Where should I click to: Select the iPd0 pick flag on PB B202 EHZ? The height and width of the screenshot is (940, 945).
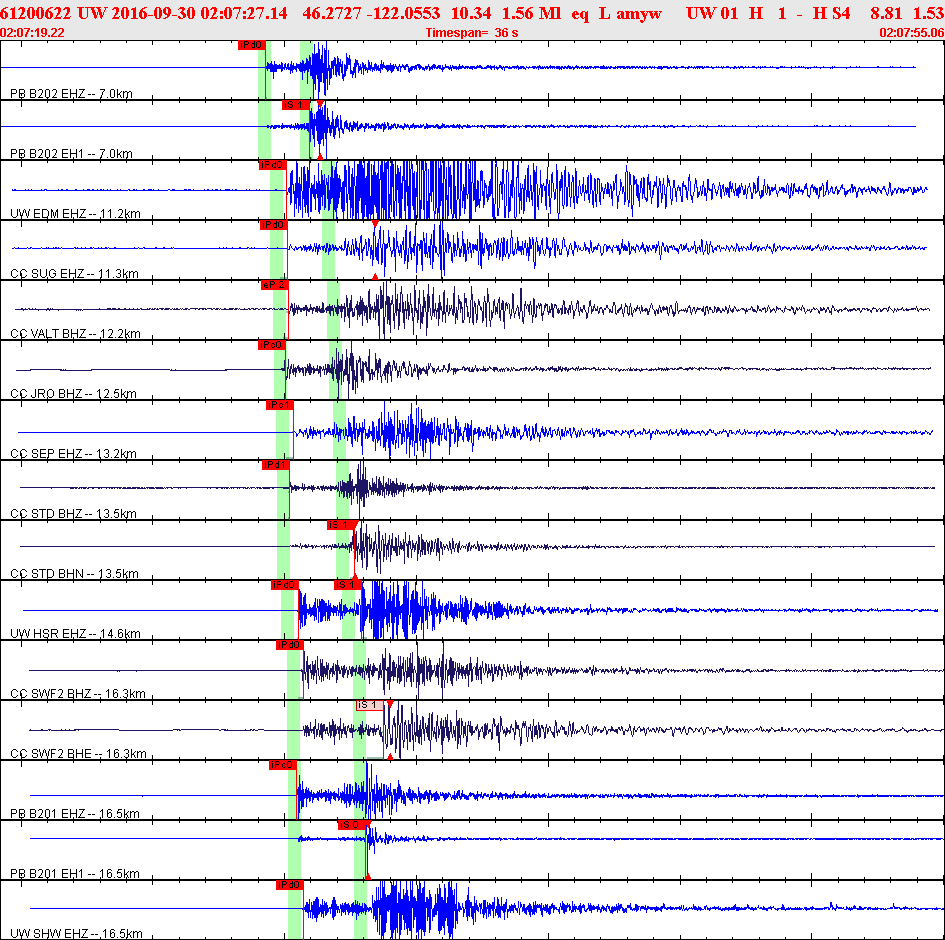[x=251, y=45]
